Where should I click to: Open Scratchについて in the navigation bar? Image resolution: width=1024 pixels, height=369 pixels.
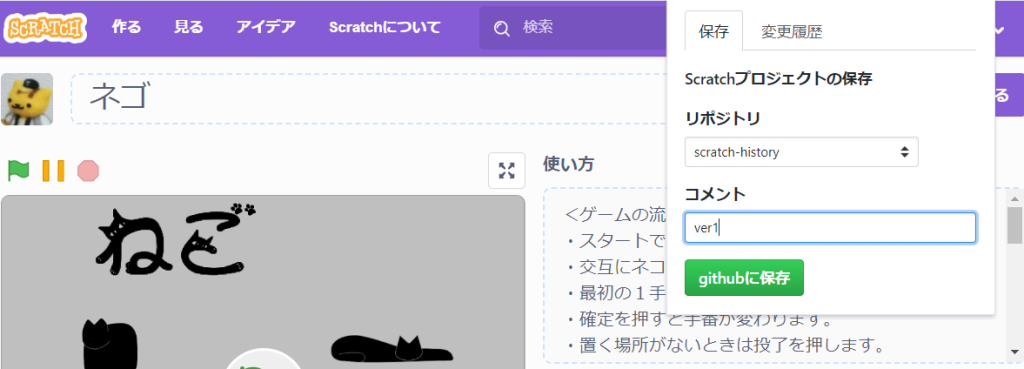(x=385, y=27)
